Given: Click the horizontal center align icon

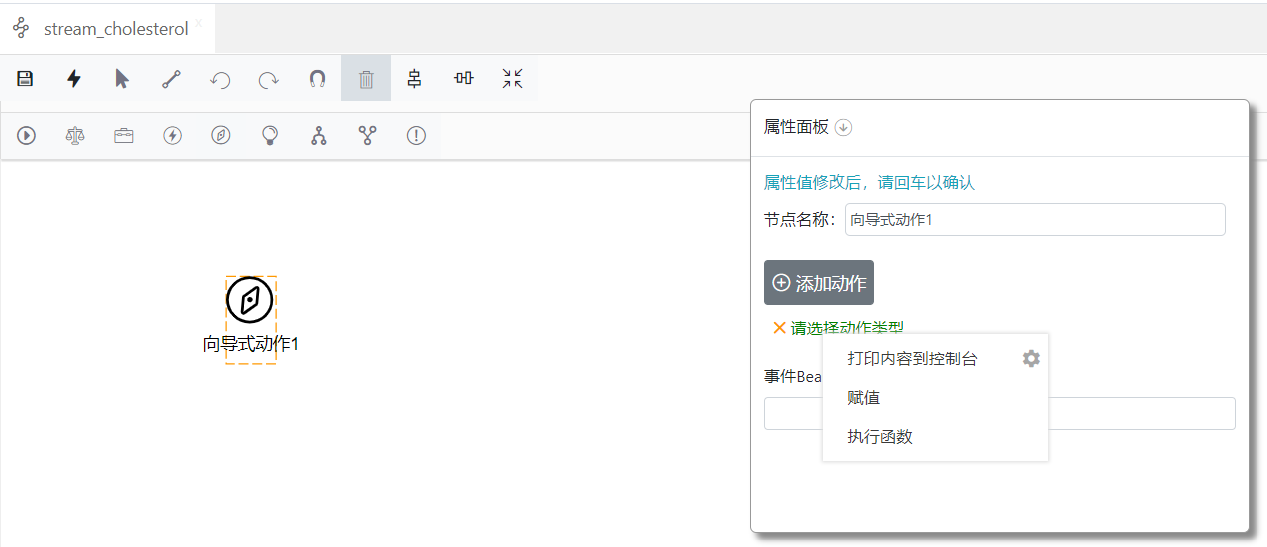Looking at the screenshot, I should pos(463,78).
